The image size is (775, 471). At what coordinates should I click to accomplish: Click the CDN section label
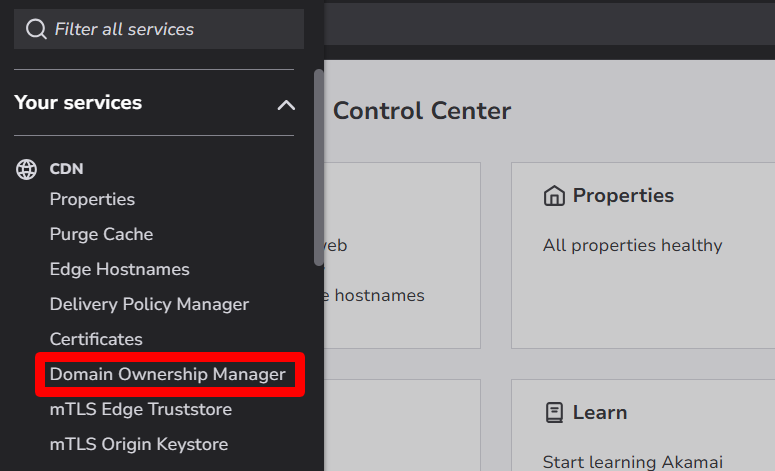click(x=66, y=169)
